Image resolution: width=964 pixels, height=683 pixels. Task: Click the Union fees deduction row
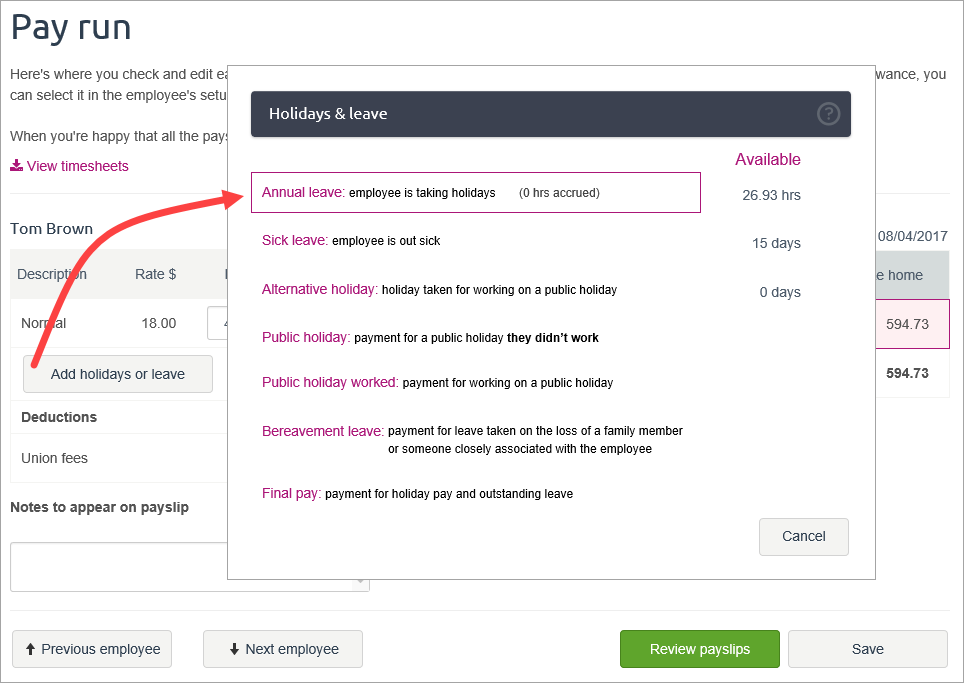pos(55,458)
